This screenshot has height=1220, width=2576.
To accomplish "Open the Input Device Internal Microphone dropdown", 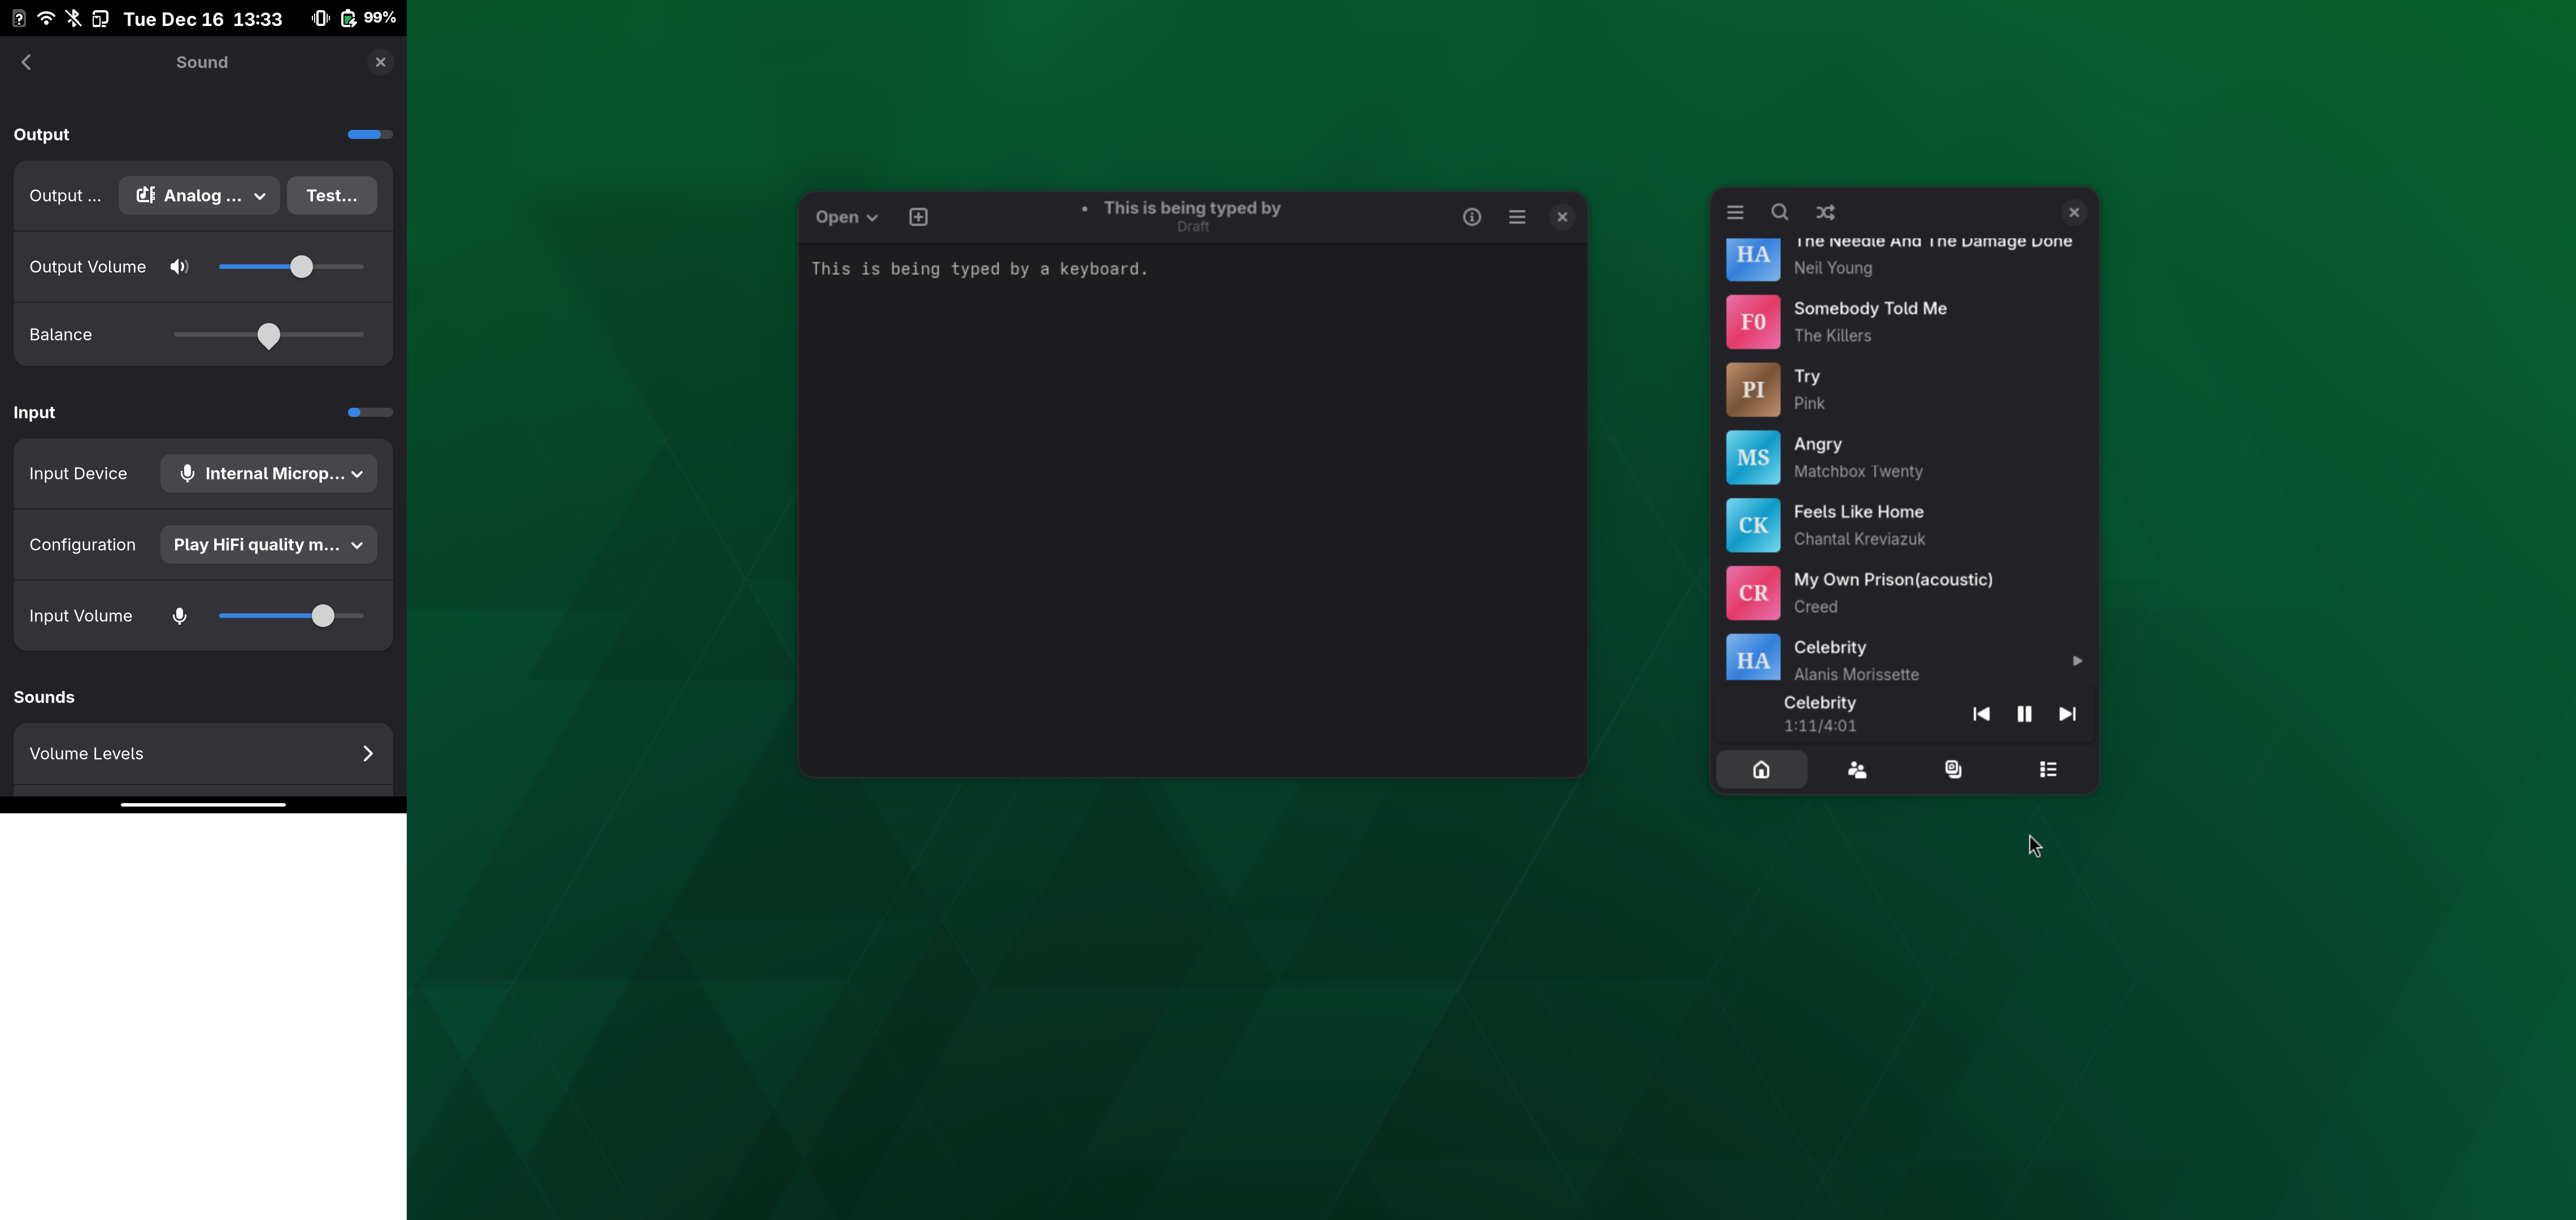I will point(269,473).
